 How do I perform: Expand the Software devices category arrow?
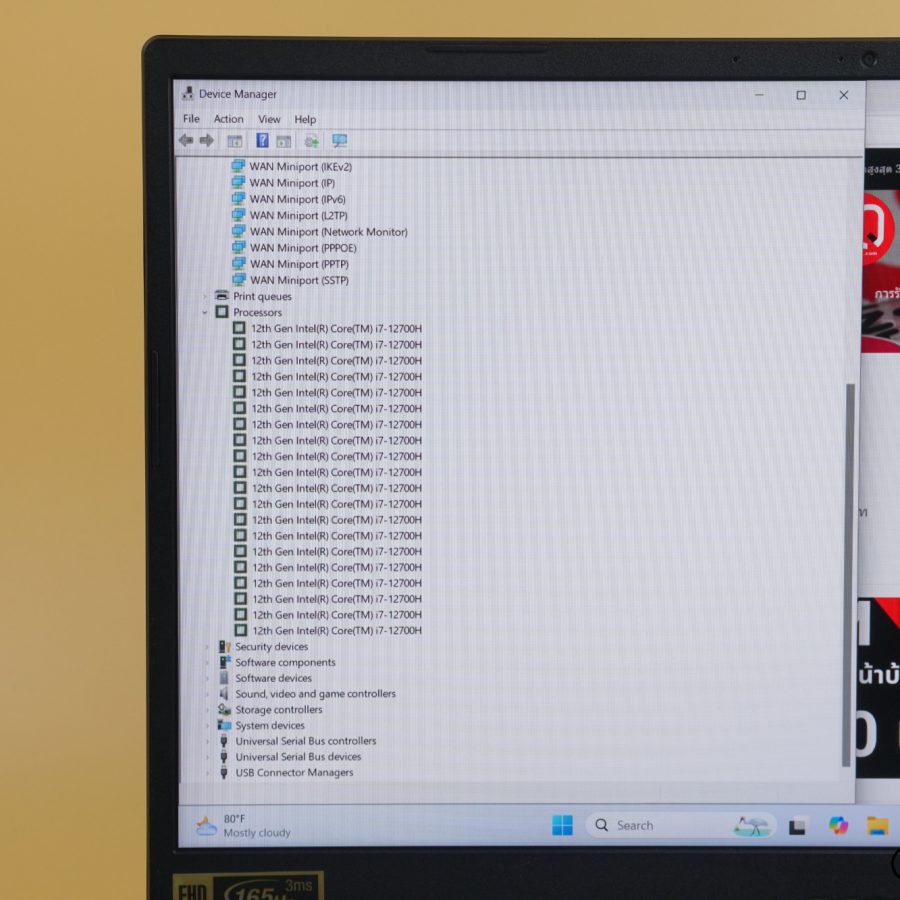pos(208,678)
